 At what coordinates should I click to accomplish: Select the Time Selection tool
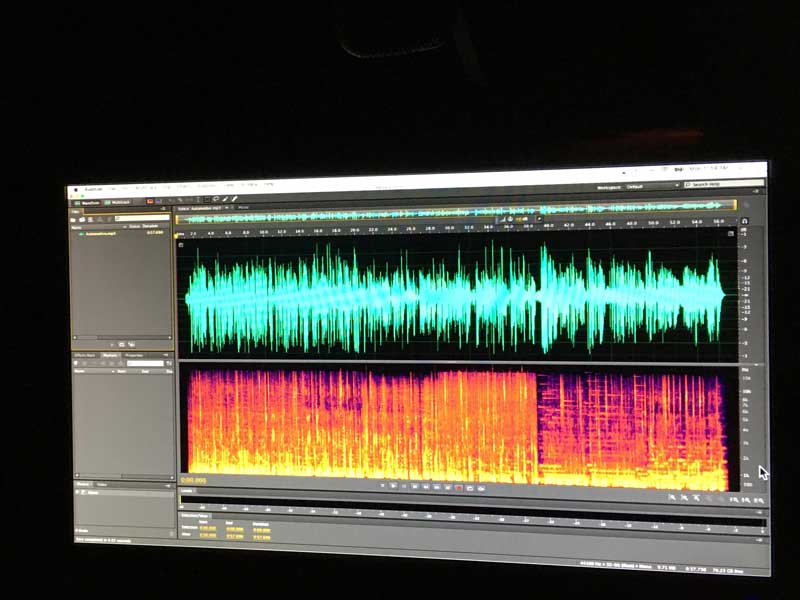coord(198,199)
